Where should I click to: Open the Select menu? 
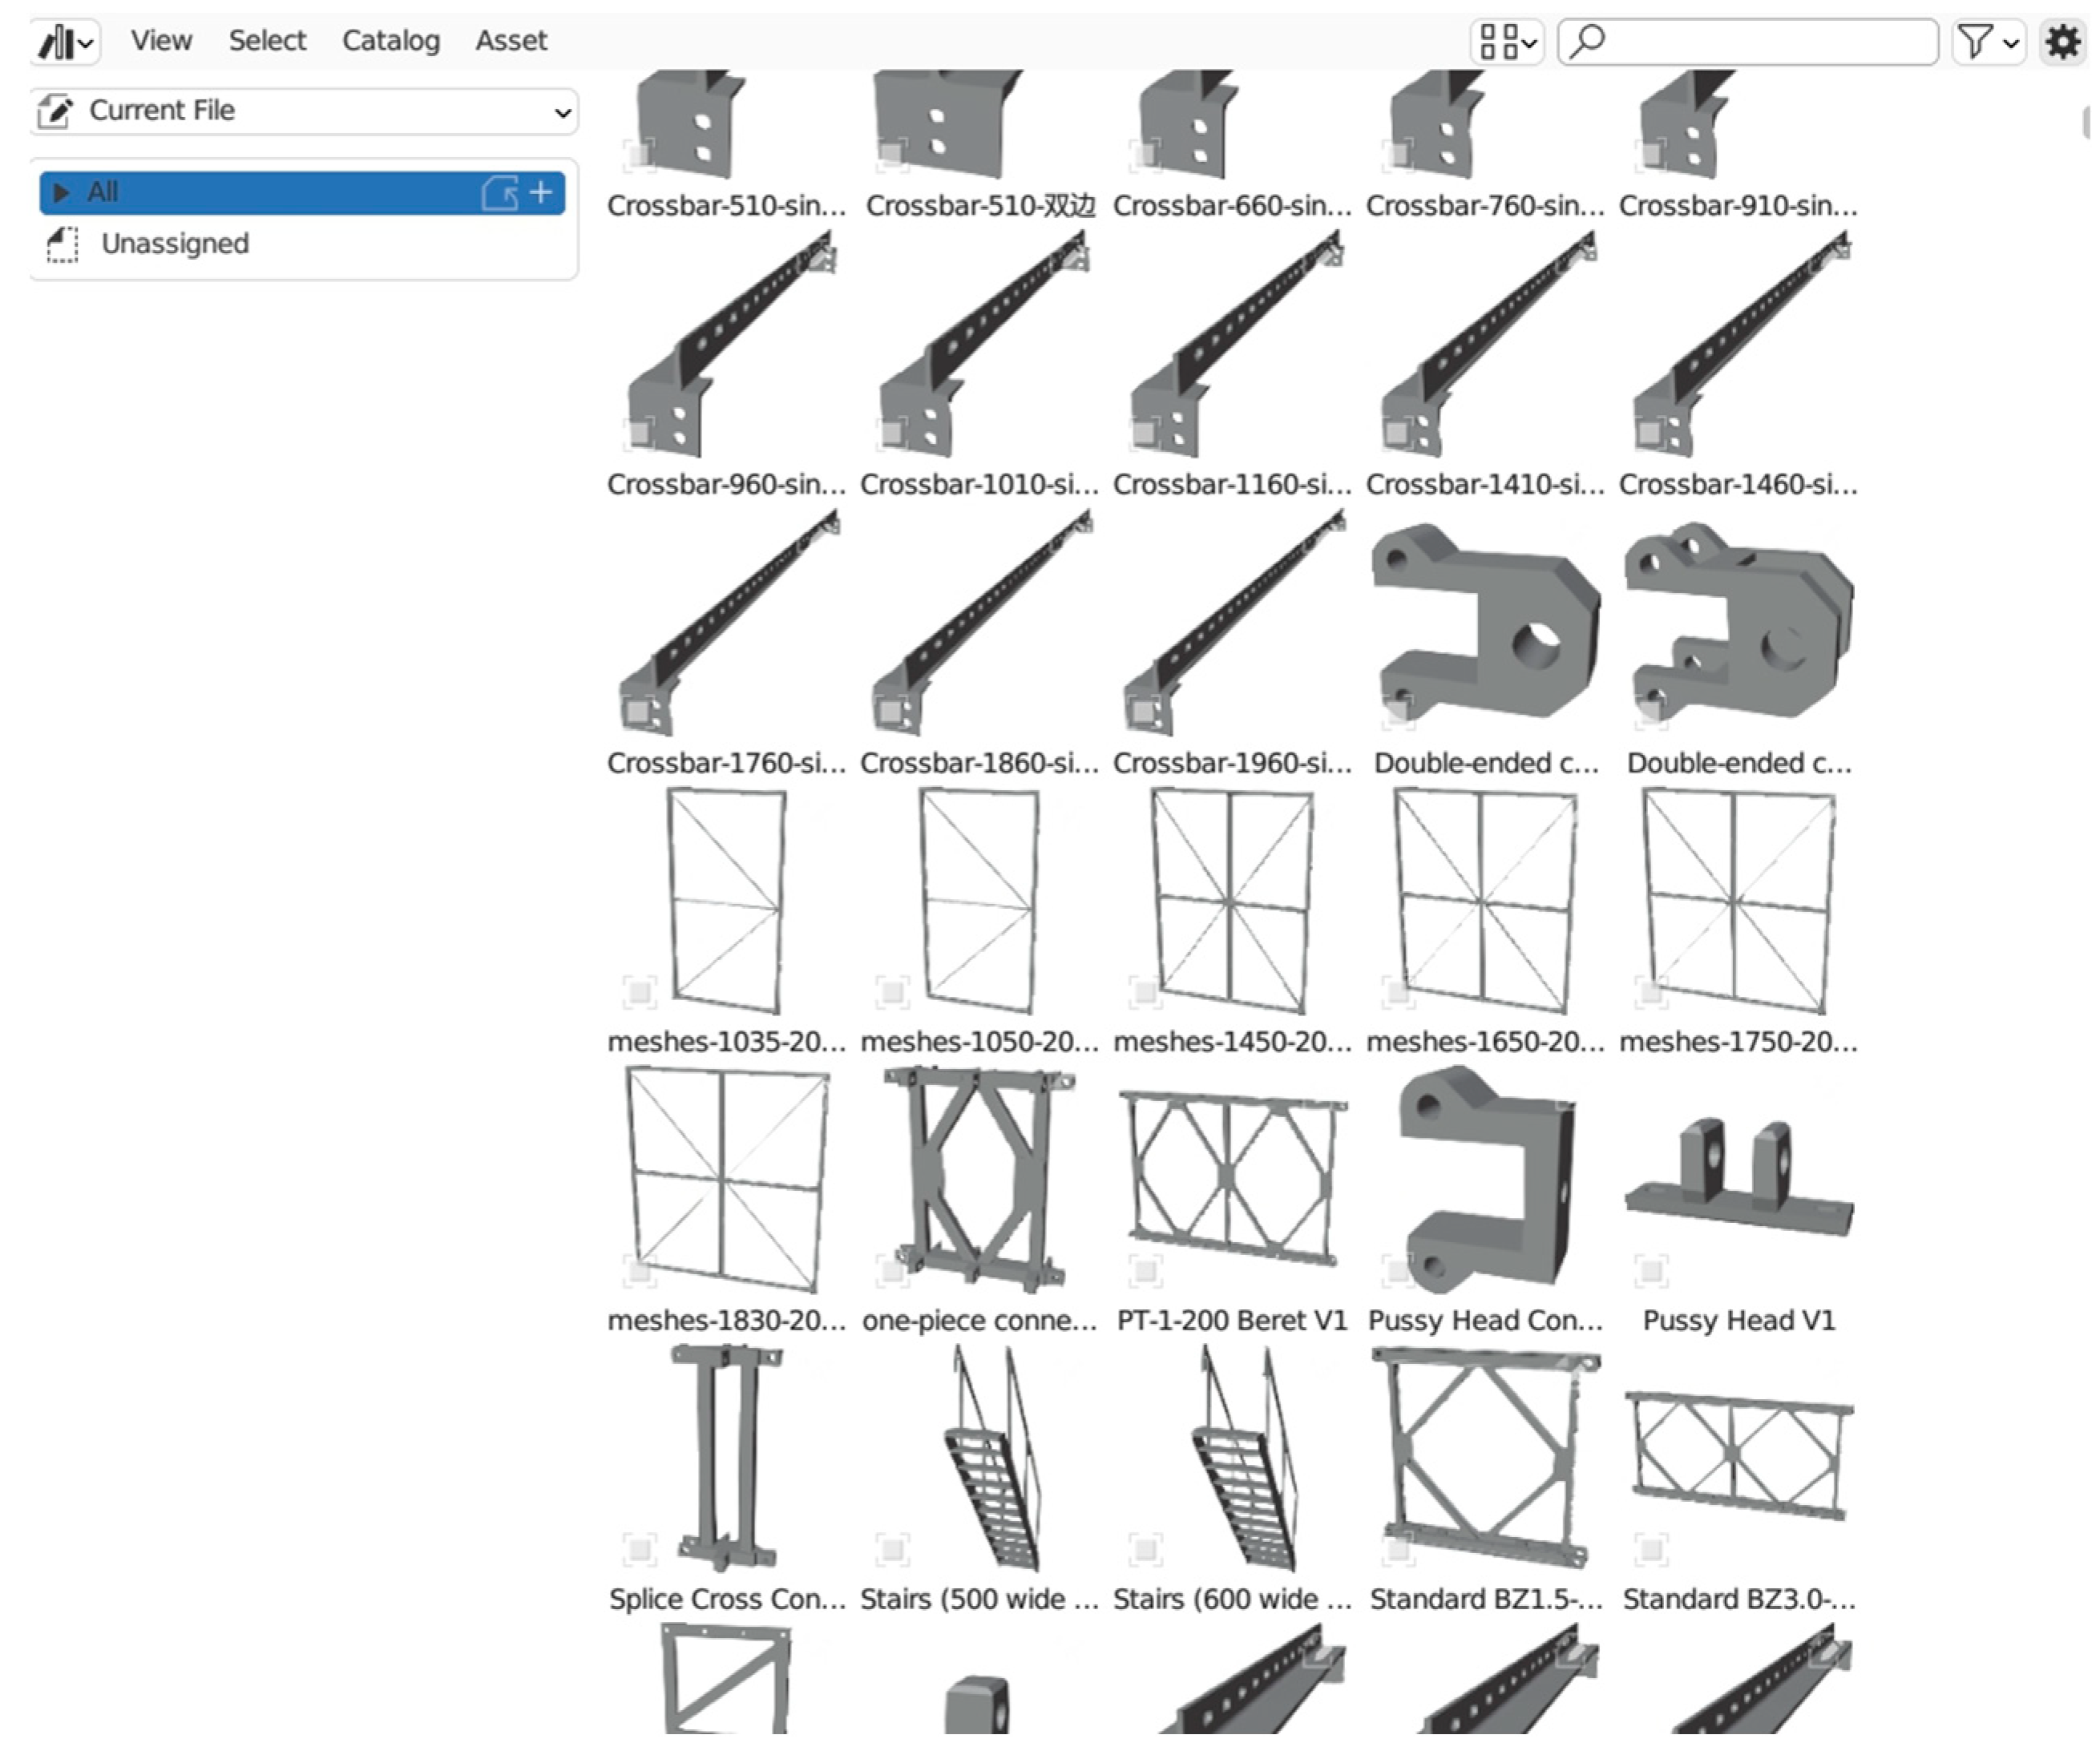tap(267, 41)
